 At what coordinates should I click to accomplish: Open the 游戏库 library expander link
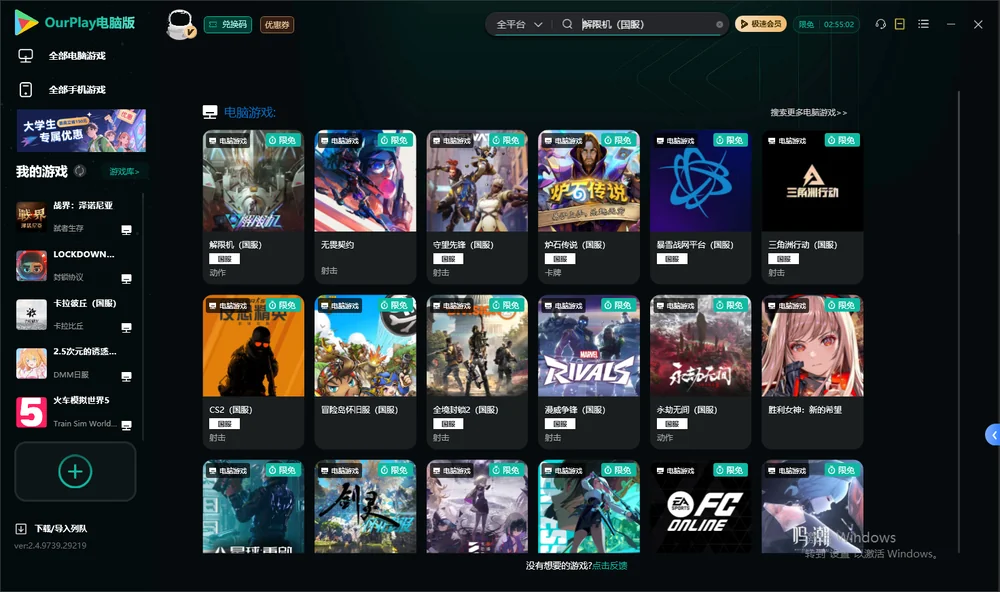(x=124, y=172)
